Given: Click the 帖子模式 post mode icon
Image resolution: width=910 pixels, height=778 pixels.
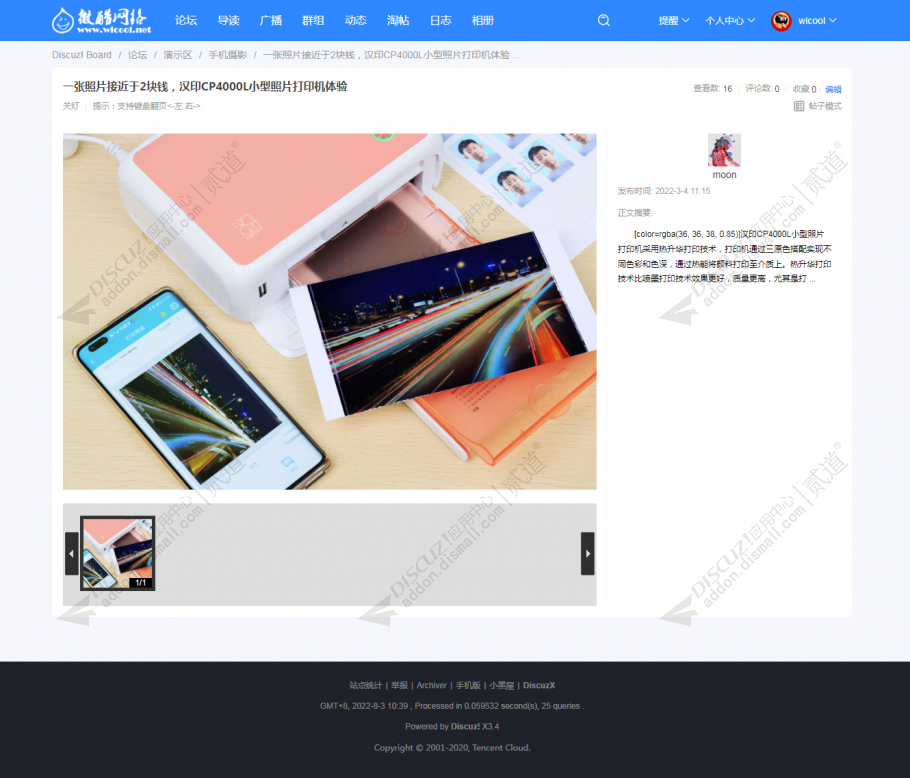Looking at the screenshot, I should (x=799, y=106).
